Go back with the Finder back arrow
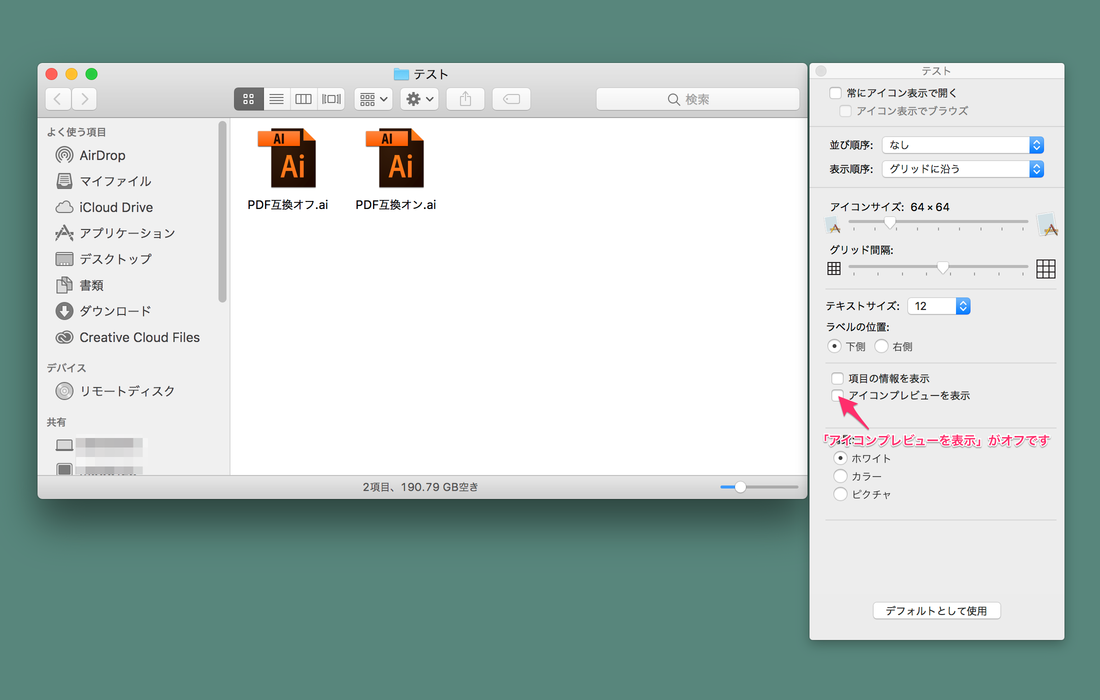The width and height of the screenshot is (1100, 700). (x=58, y=99)
